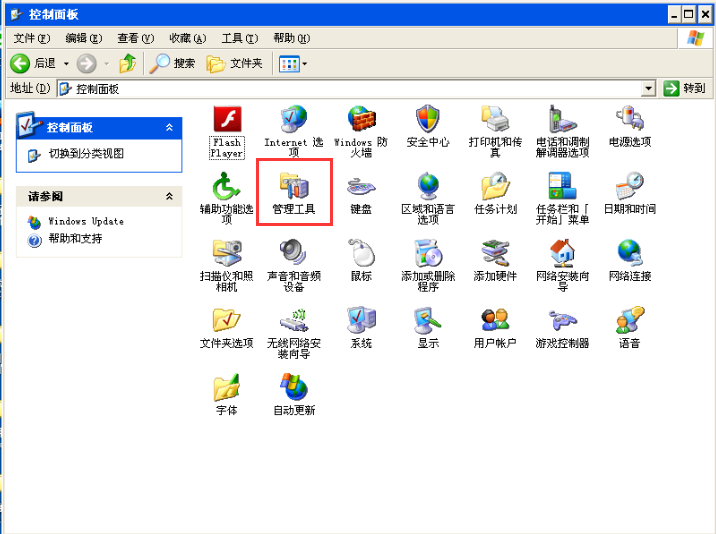The image size is (716, 534).
Task: Open 帮助和支持 link
Action: 75,238
